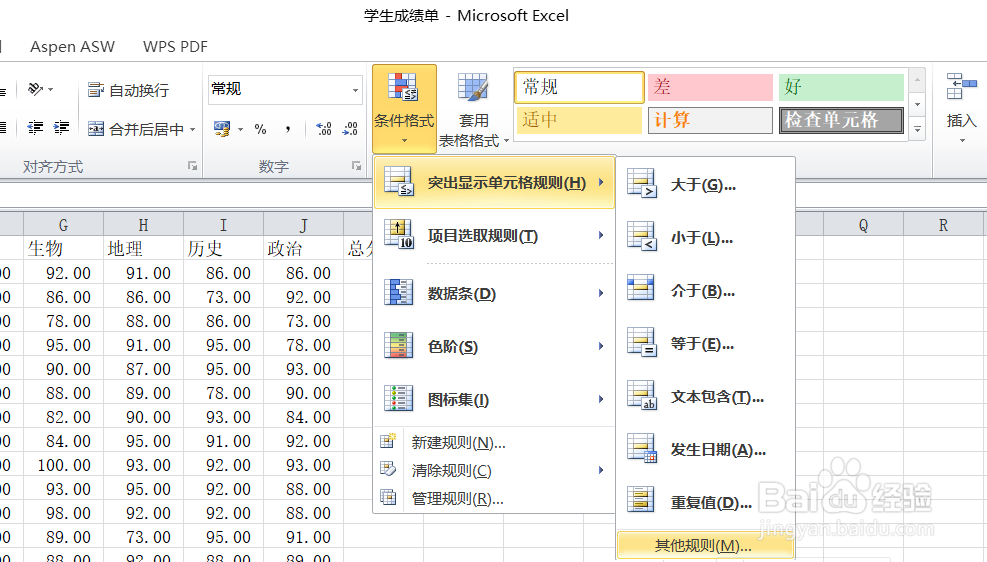Image resolution: width=987 pixels, height=562 pixels.
Task: Choose the 发生日期(A) date occurring rule
Action: tap(705, 449)
